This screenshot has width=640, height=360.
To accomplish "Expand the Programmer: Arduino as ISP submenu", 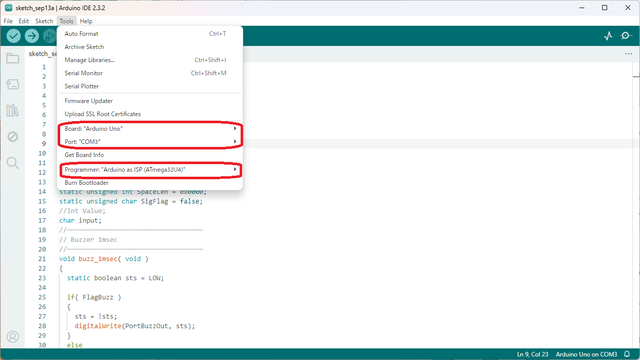I will pos(150,169).
